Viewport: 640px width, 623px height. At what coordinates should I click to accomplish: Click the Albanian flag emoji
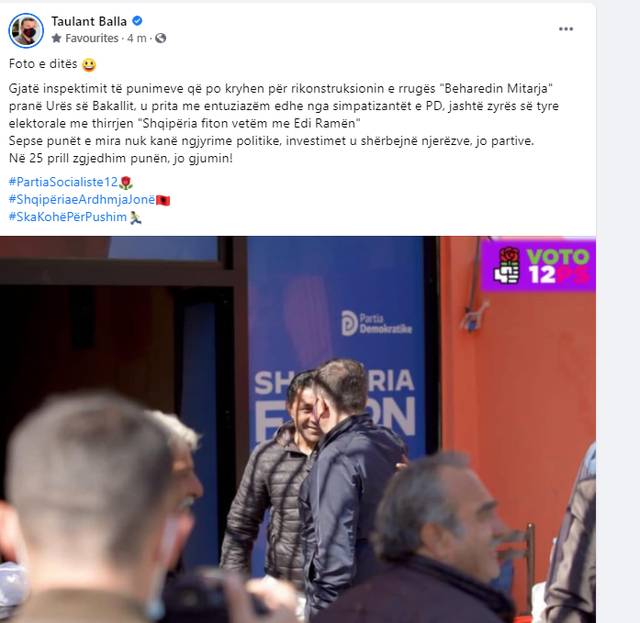point(163,200)
